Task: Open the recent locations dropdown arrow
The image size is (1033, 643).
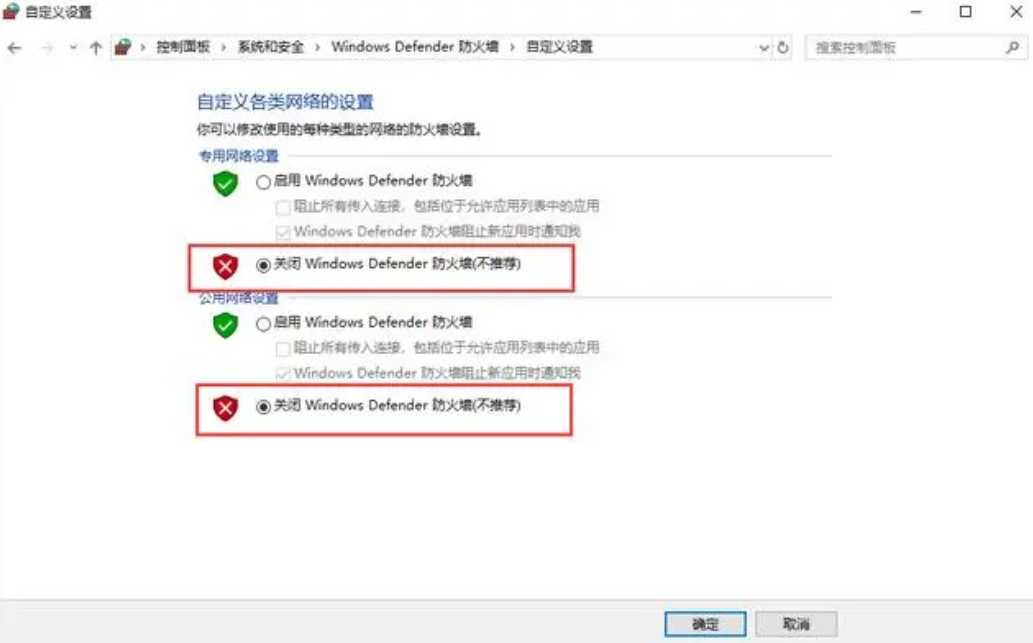Action: point(73,47)
